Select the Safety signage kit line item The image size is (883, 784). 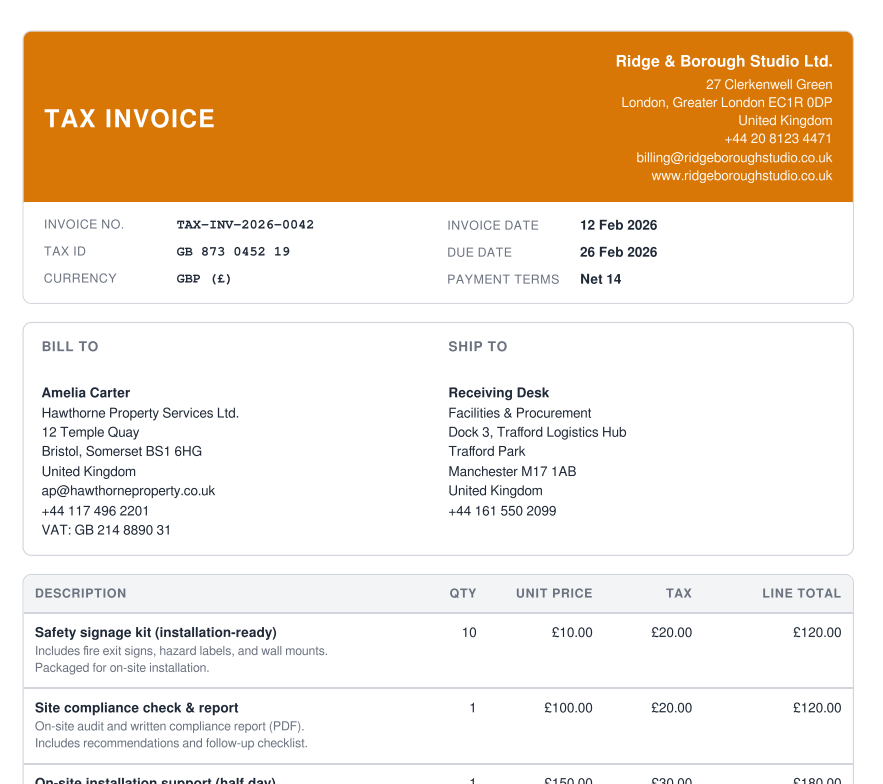[156, 633]
